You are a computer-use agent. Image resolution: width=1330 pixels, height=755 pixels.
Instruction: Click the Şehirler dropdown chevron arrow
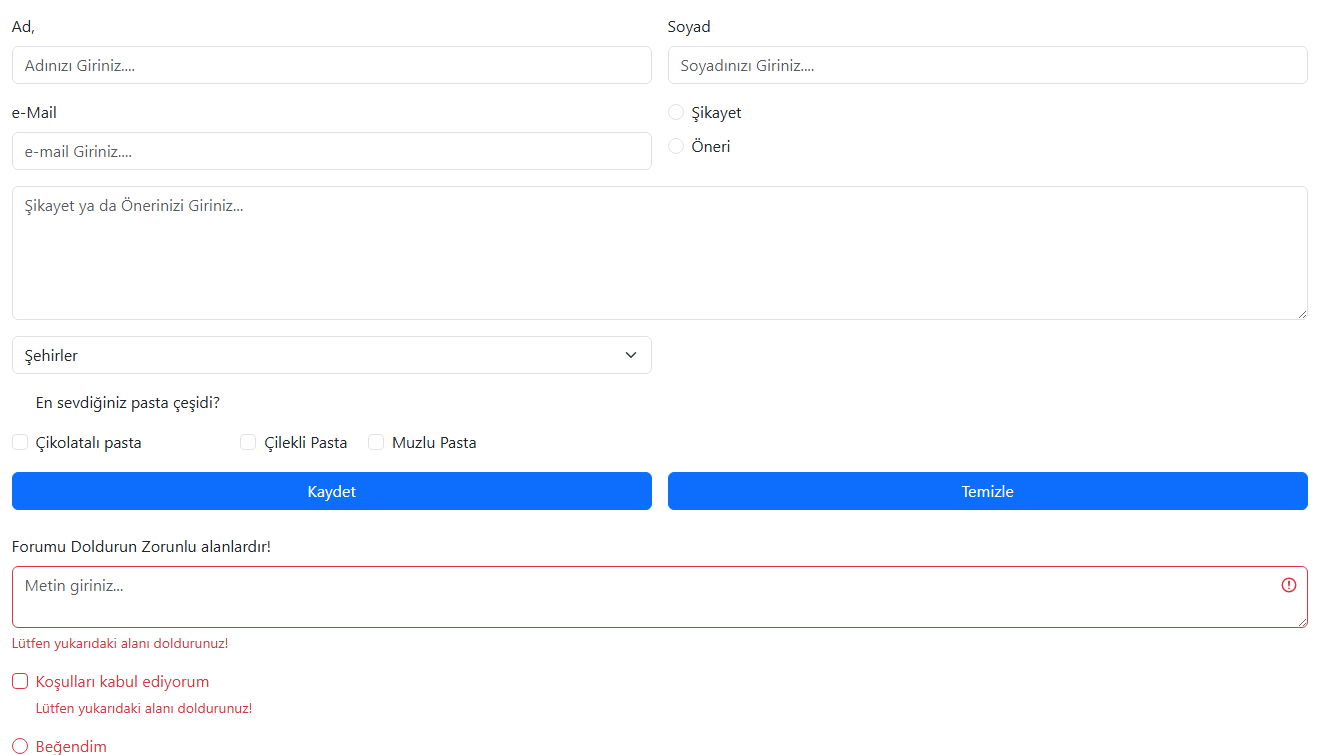[631, 355]
